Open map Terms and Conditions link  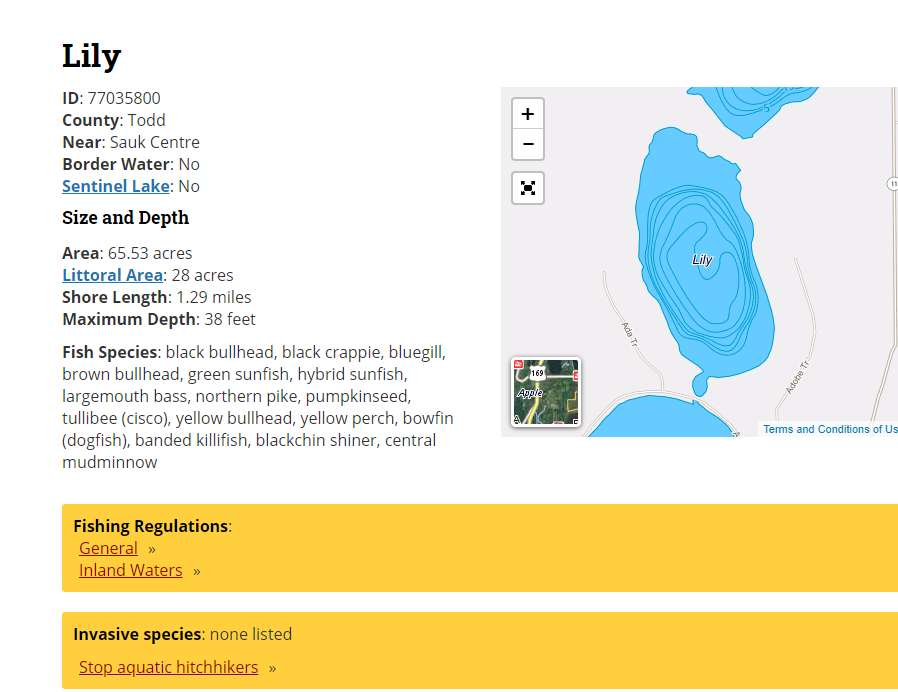coord(829,429)
